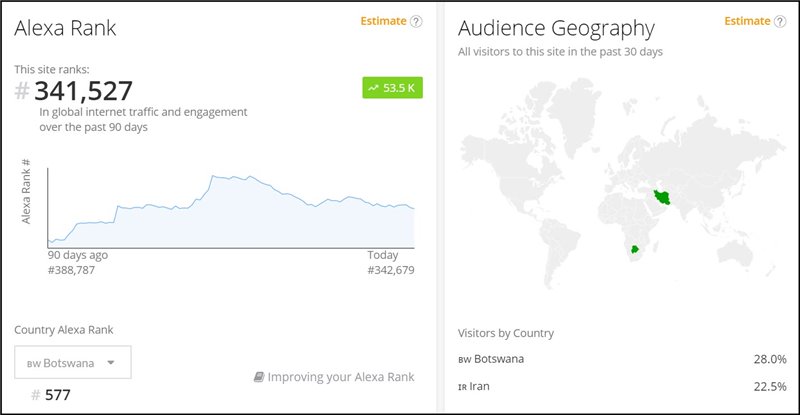Open the Improving your Alexa Rank link
800x415 pixels.
[x=334, y=377]
